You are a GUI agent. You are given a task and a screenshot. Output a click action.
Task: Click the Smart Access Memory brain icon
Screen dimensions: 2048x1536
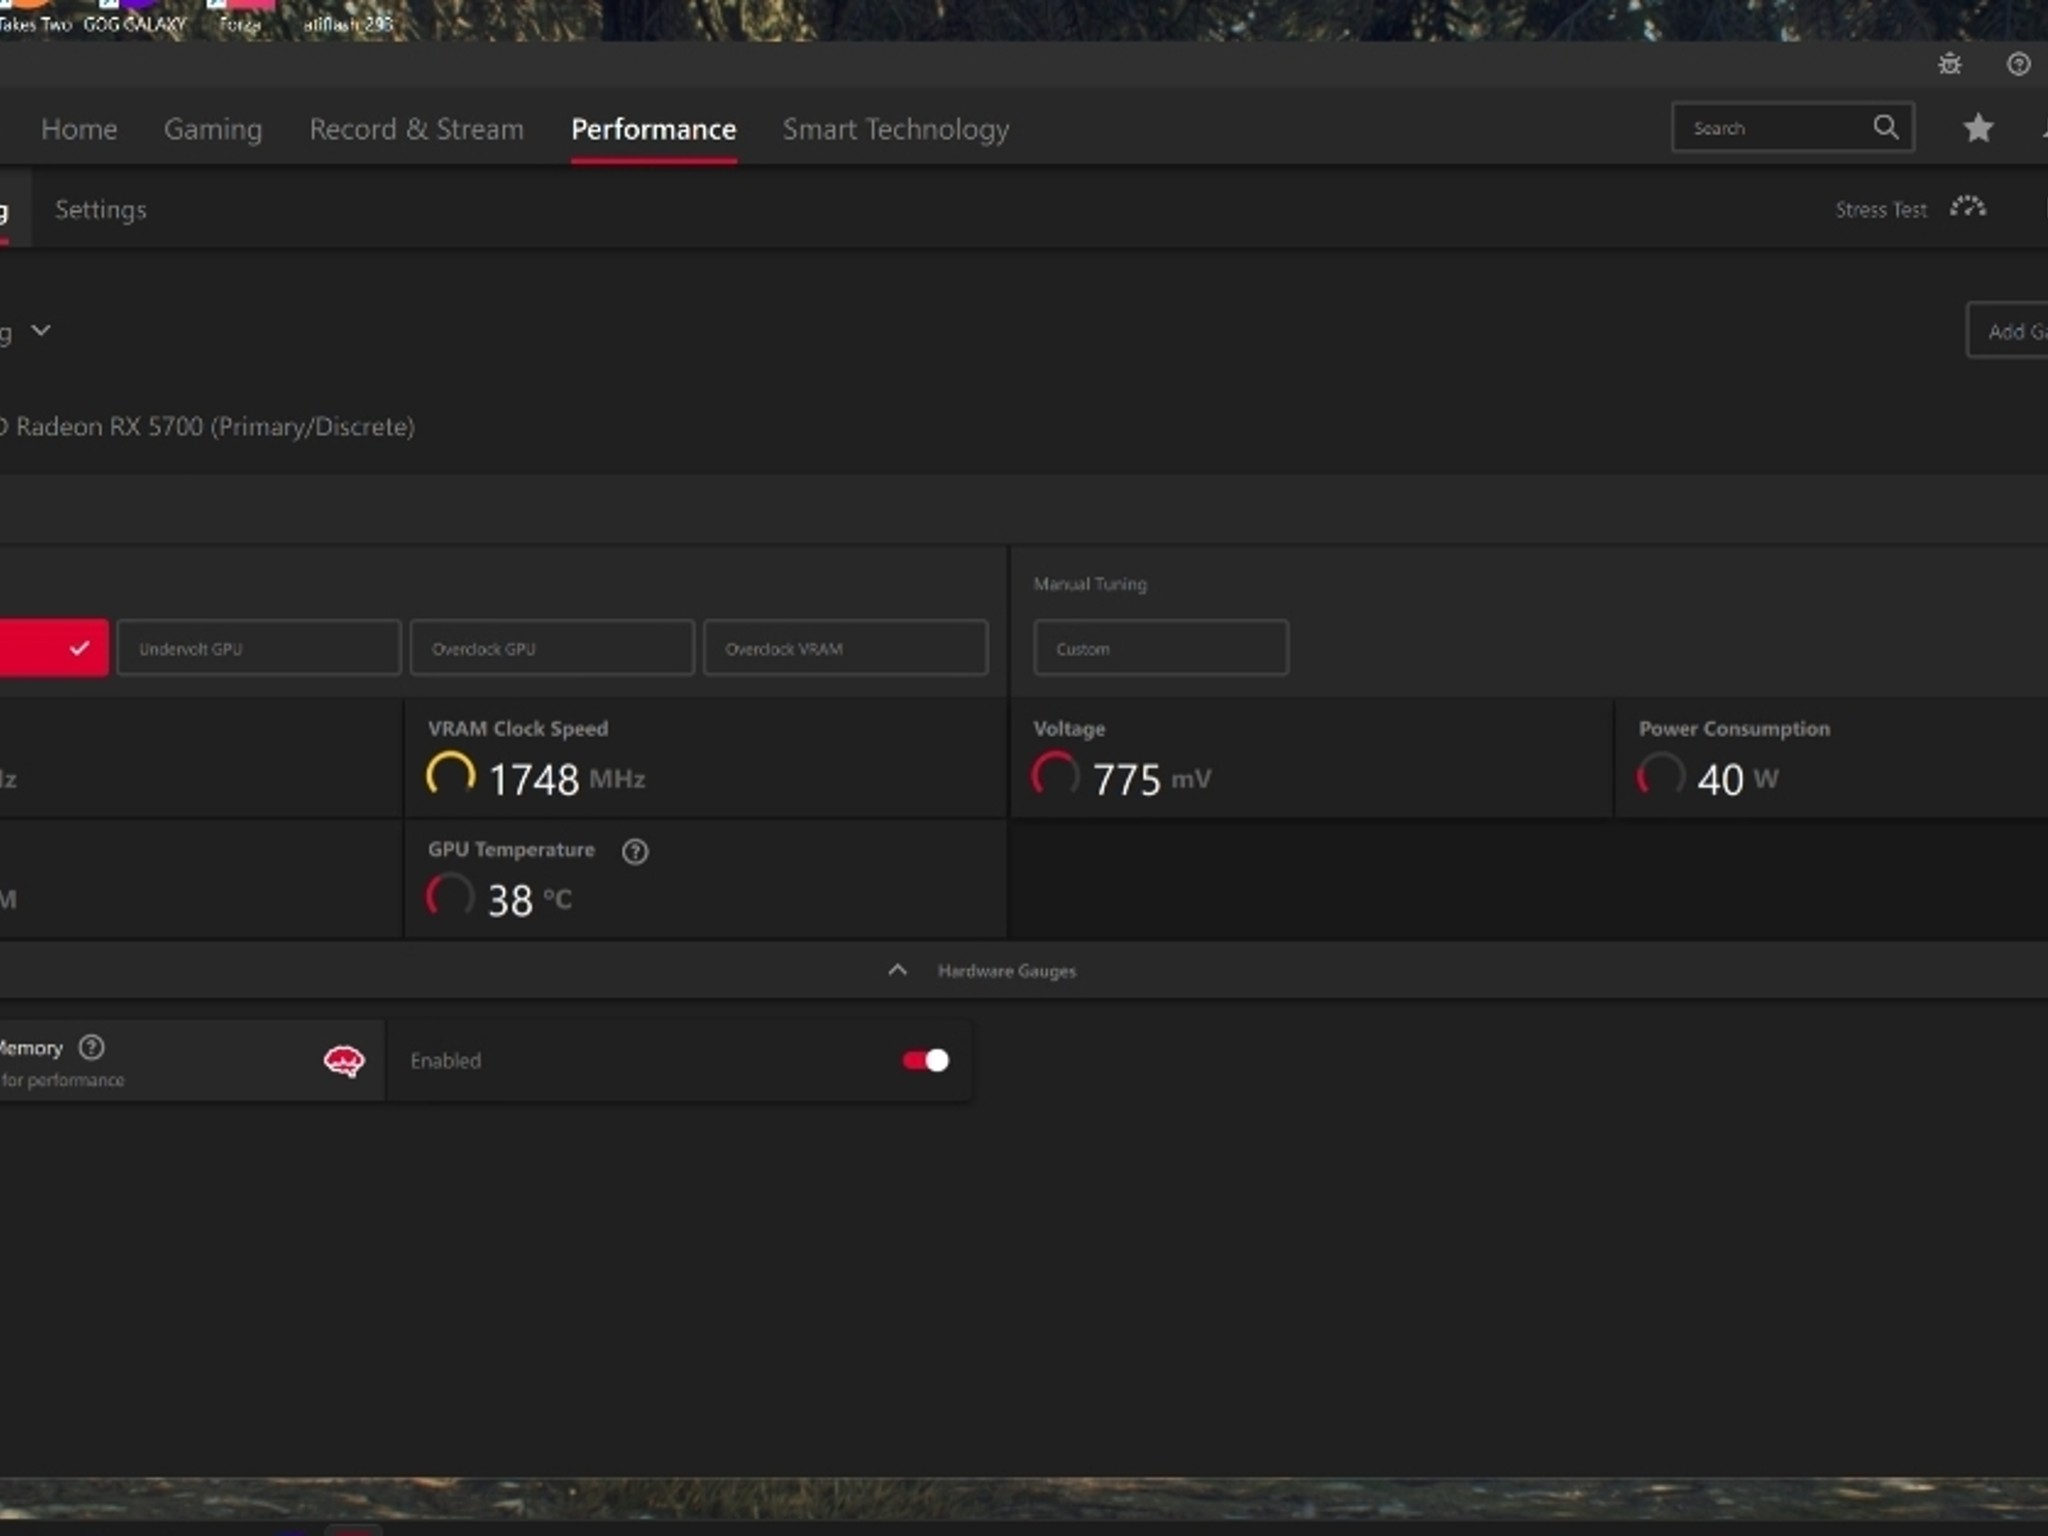point(344,1060)
